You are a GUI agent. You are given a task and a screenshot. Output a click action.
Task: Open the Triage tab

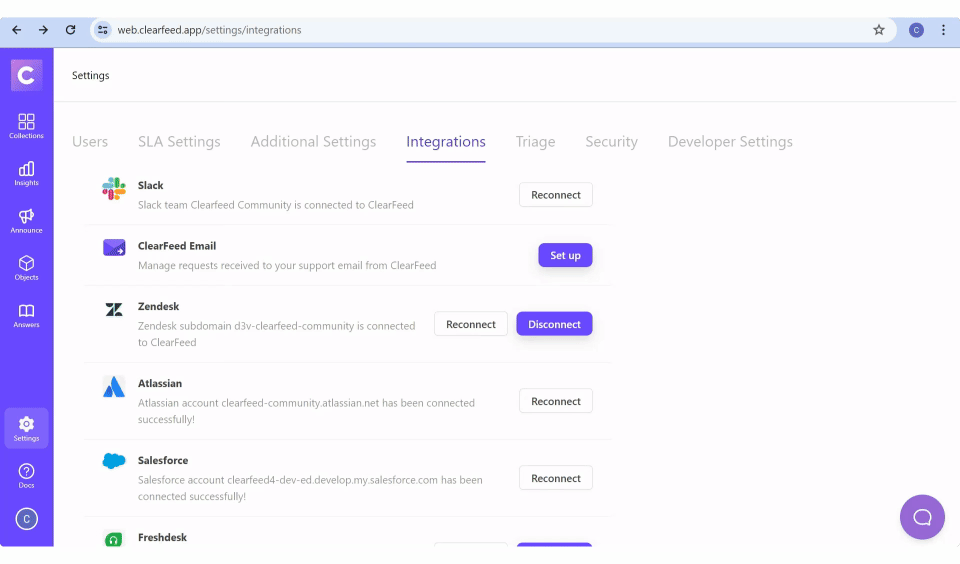coord(535,142)
